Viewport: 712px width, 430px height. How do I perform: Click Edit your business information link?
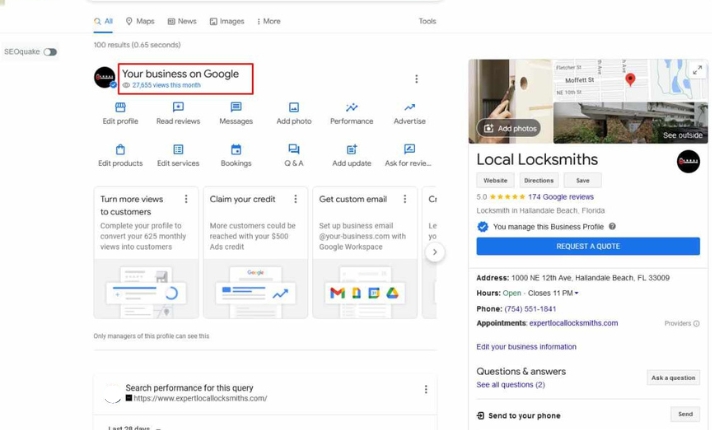[x=526, y=346]
